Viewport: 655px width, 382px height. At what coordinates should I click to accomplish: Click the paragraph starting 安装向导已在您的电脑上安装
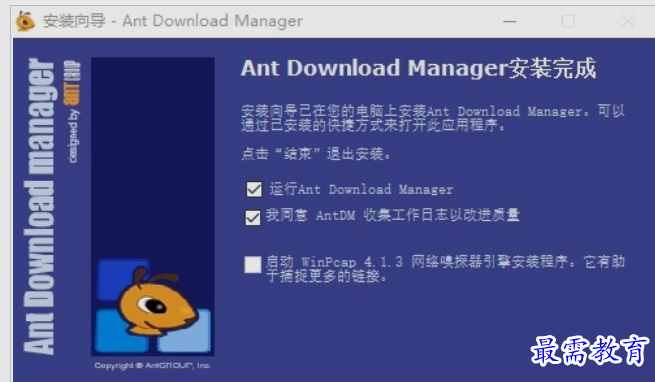433,118
